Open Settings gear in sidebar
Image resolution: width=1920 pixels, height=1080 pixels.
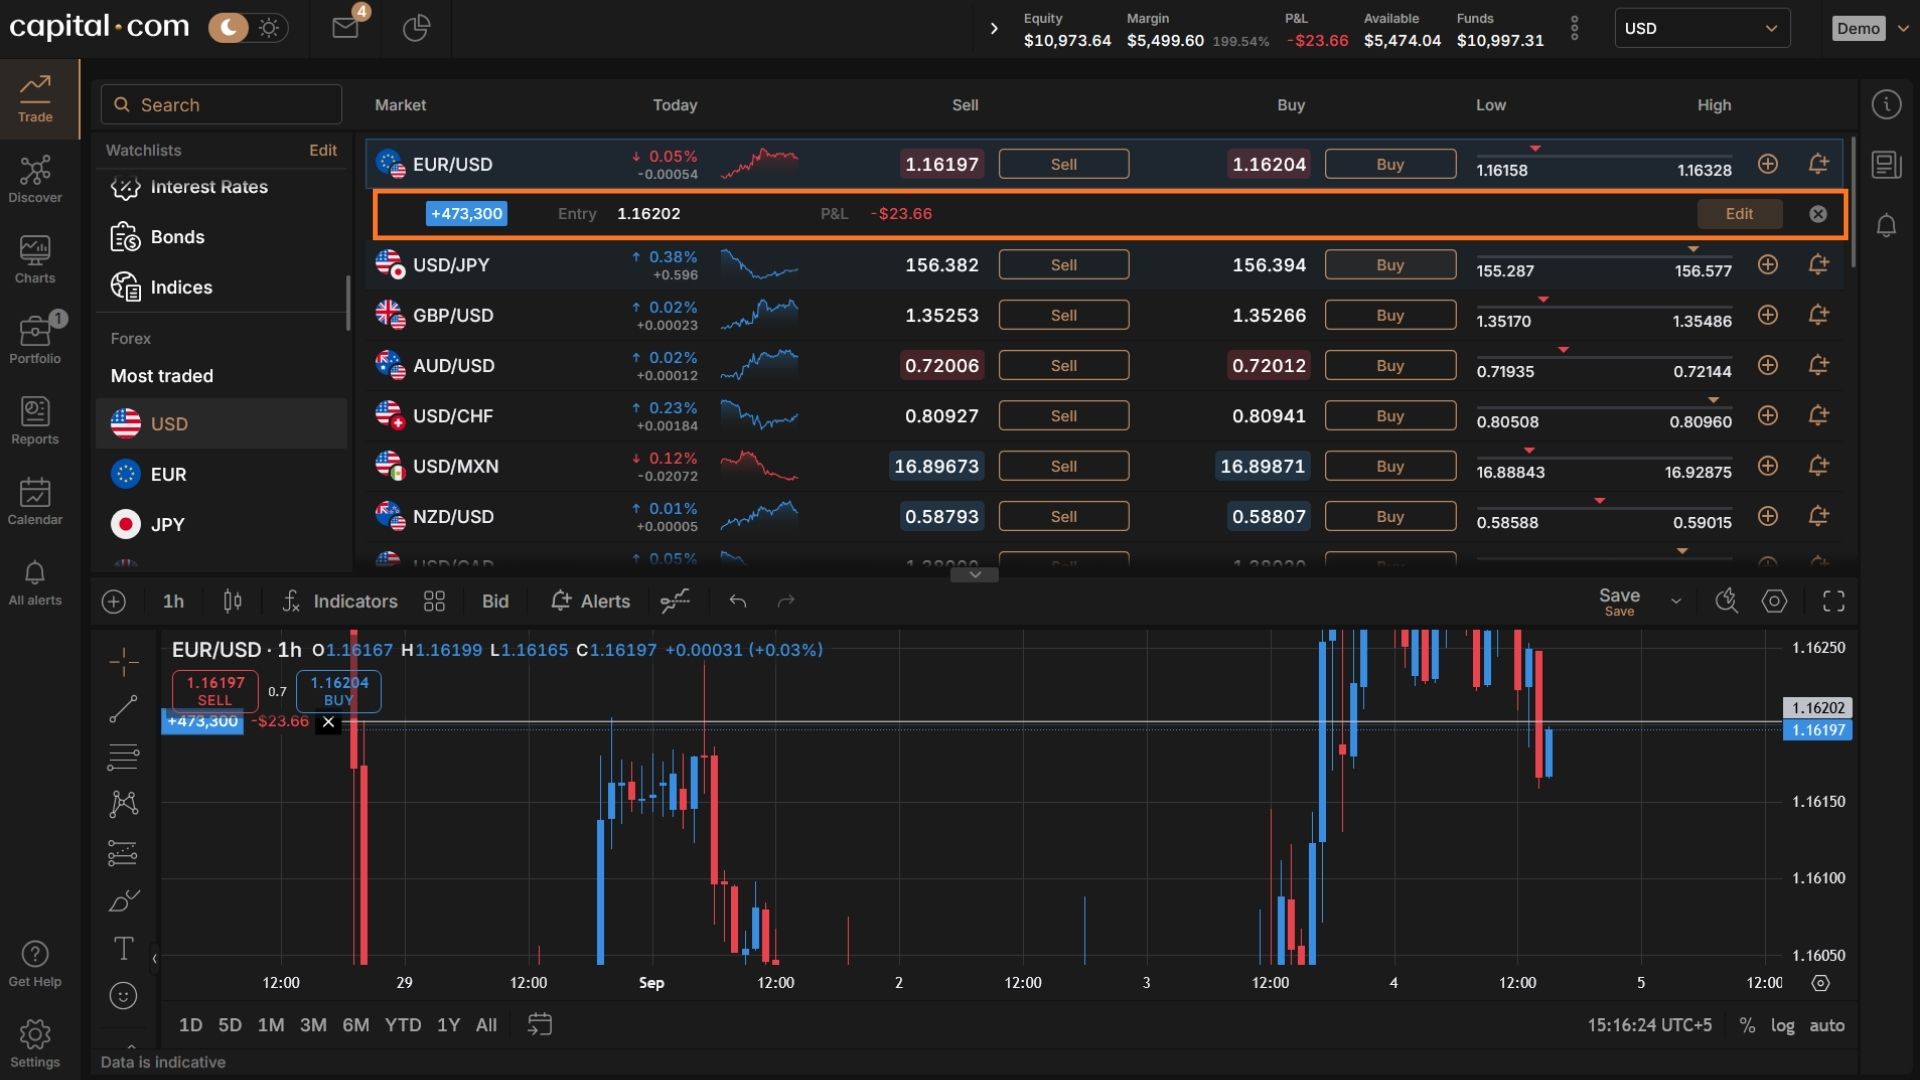pyautogui.click(x=35, y=1044)
